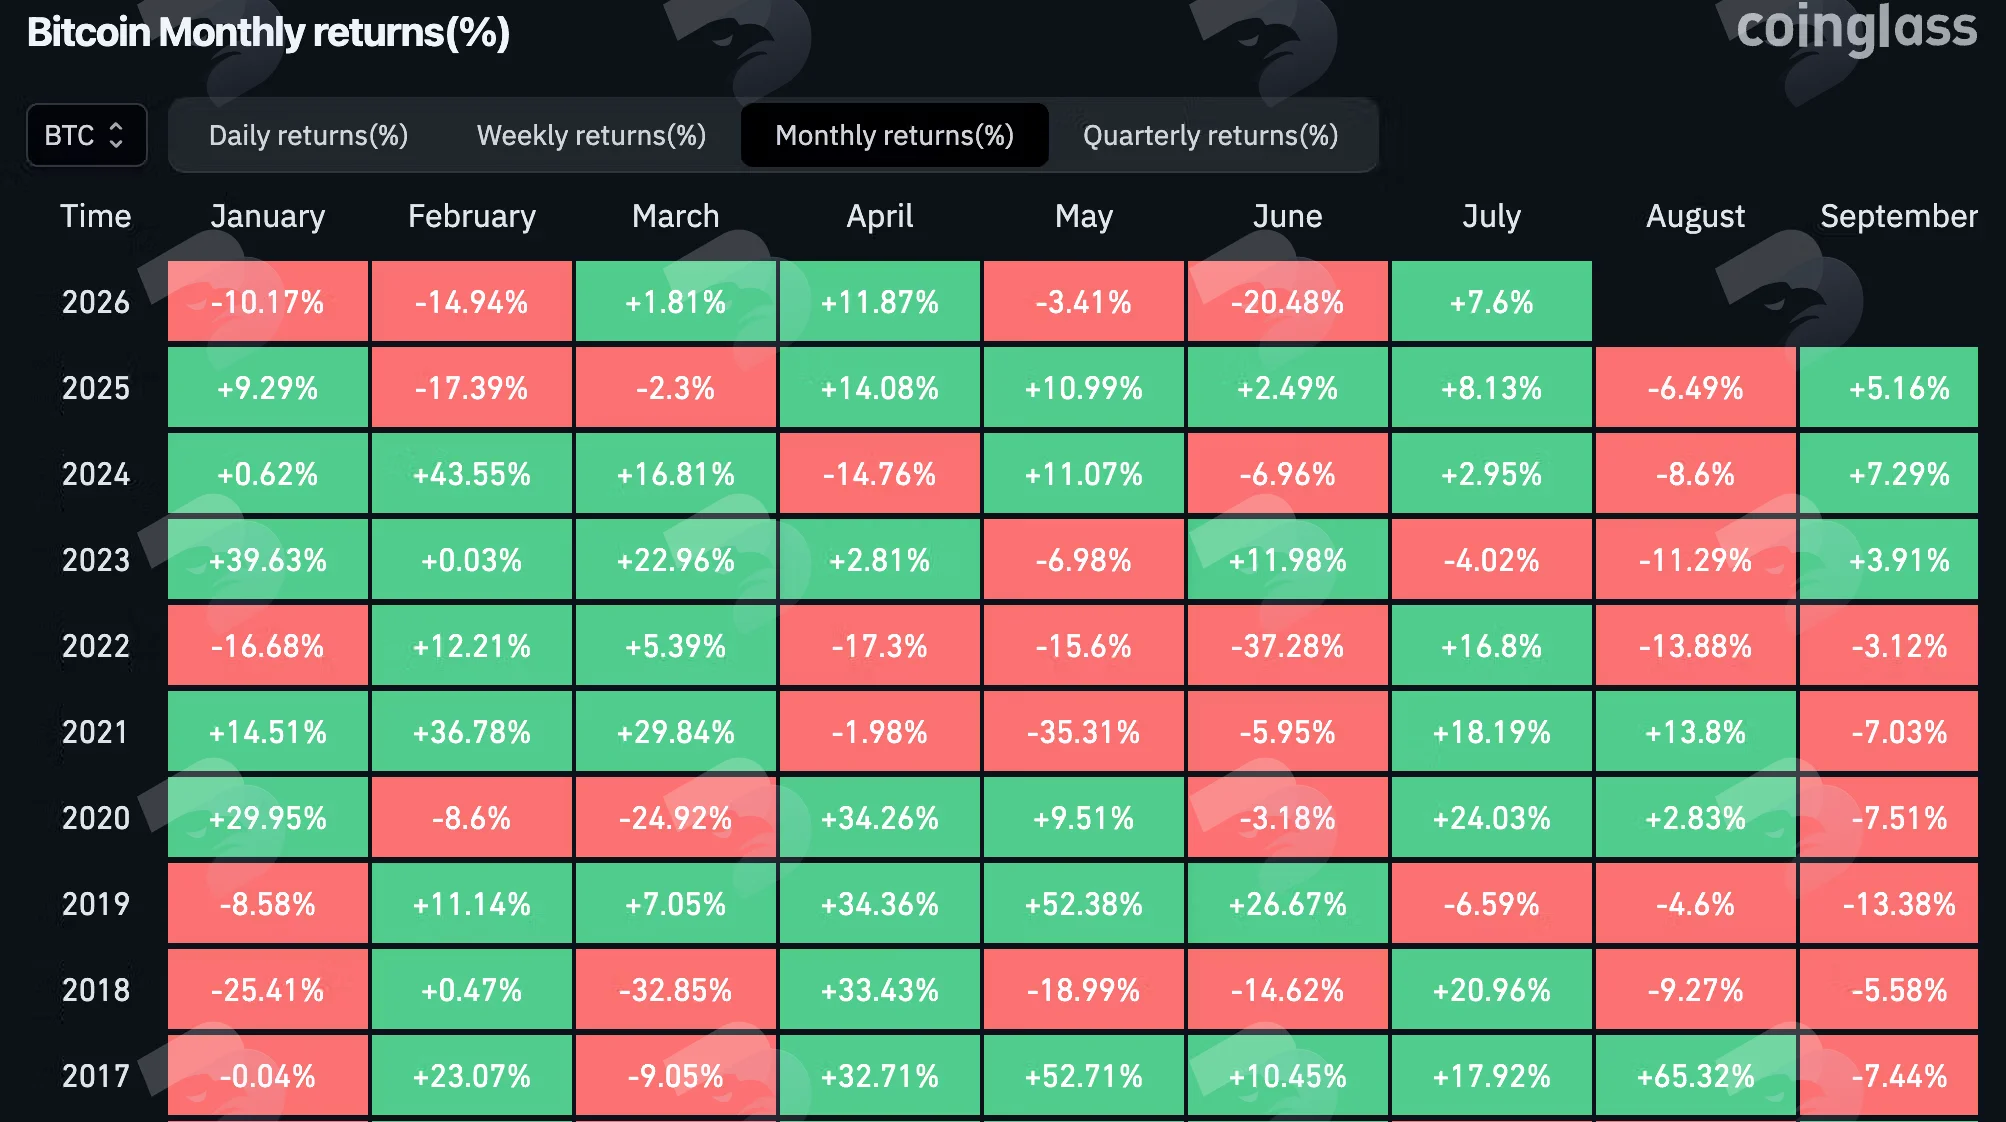Click the Time column header

tap(95, 216)
